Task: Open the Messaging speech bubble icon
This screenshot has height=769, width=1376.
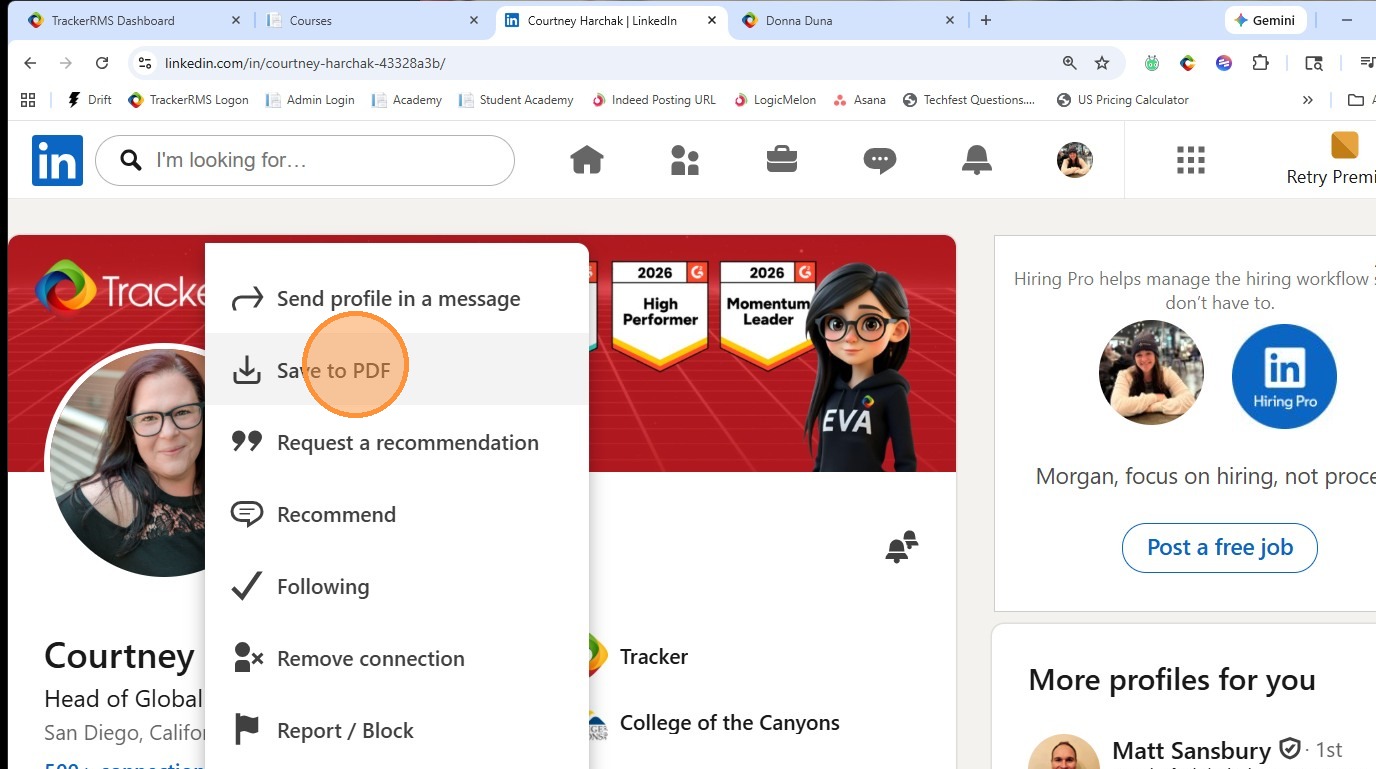Action: tap(880, 160)
